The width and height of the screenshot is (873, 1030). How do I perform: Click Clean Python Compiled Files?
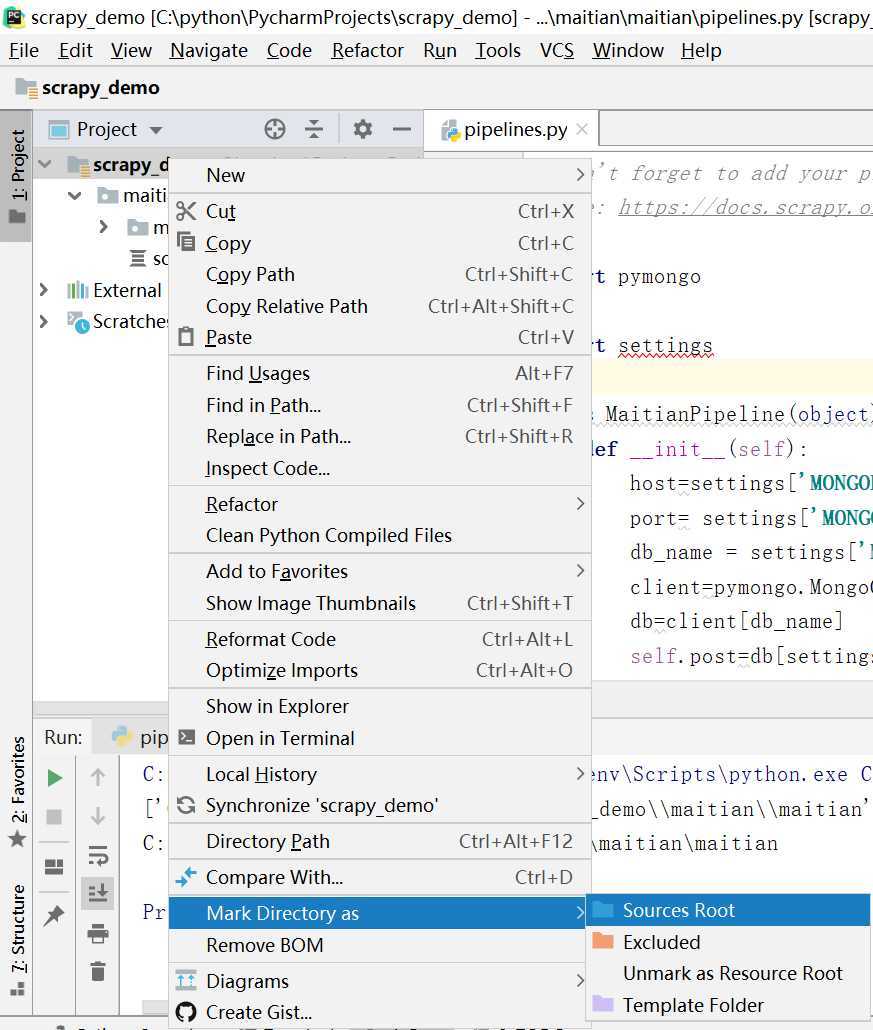click(x=380, y=535)
